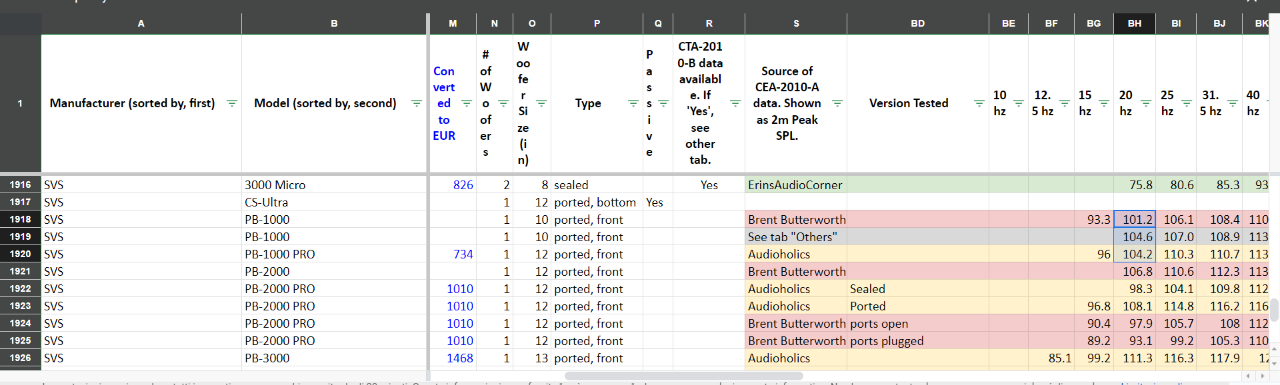The image size is (1280, 385).
Task: Click the 'Yes' passive cell for CS-Ultra
Action: tap(658, 202)
